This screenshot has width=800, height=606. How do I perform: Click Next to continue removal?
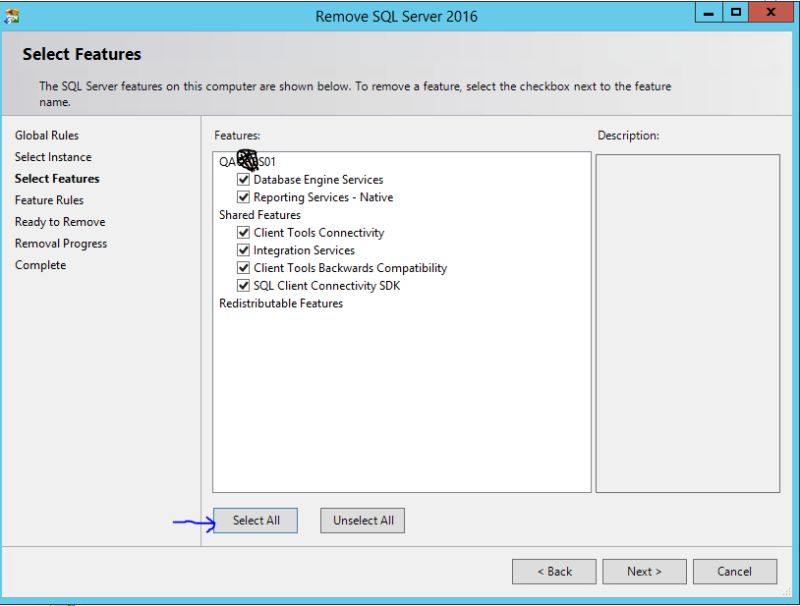[644, 571]
